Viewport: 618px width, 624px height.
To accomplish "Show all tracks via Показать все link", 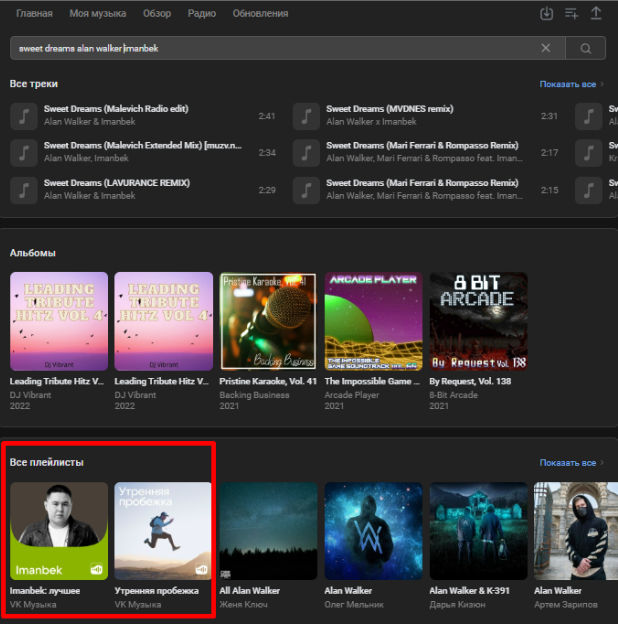I will [571, 85].
